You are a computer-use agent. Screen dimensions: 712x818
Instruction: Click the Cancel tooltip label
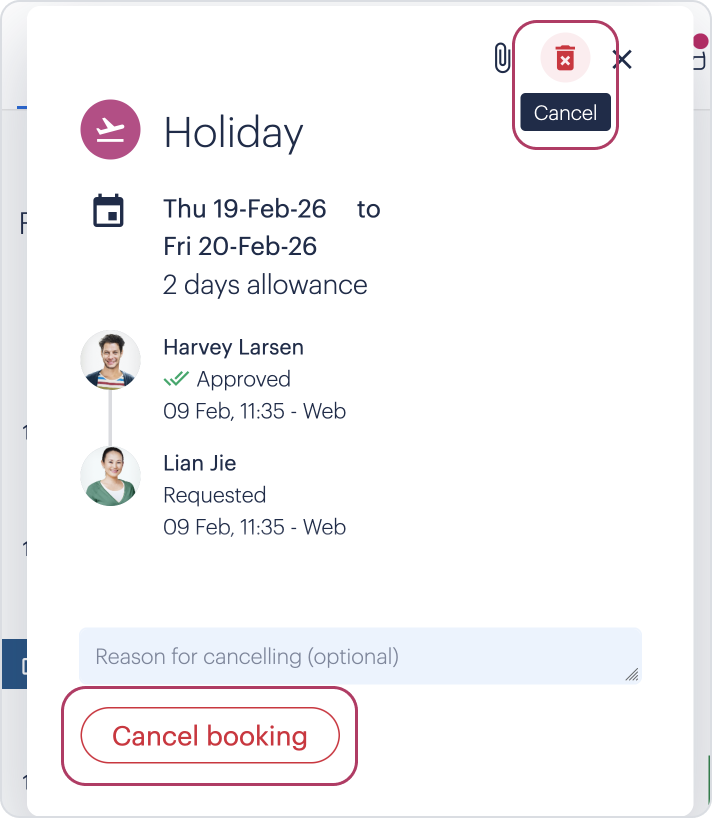[x=565, y=113]
